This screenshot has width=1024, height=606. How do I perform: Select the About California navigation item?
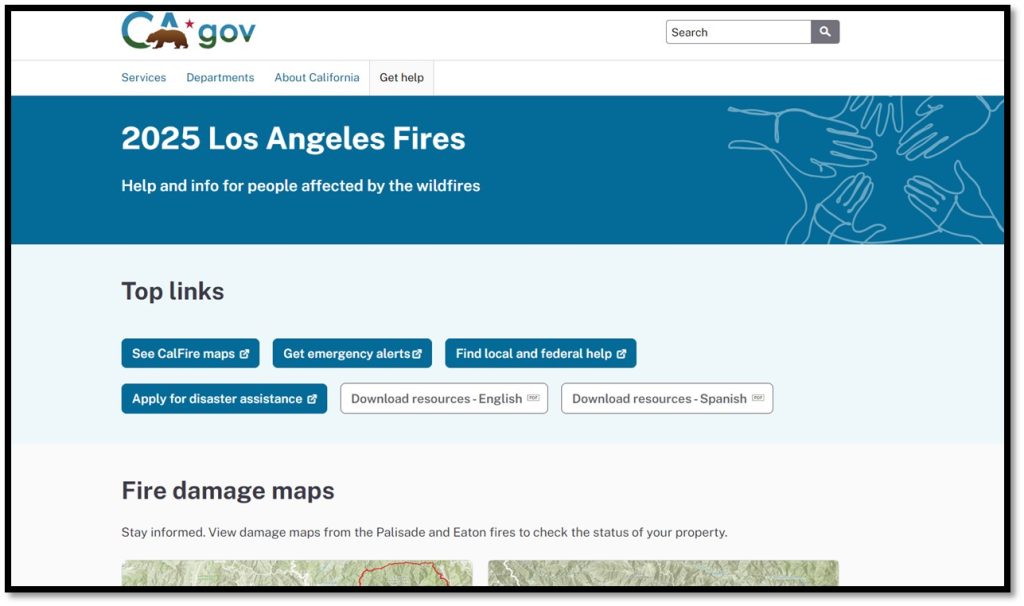pos(316,77)
